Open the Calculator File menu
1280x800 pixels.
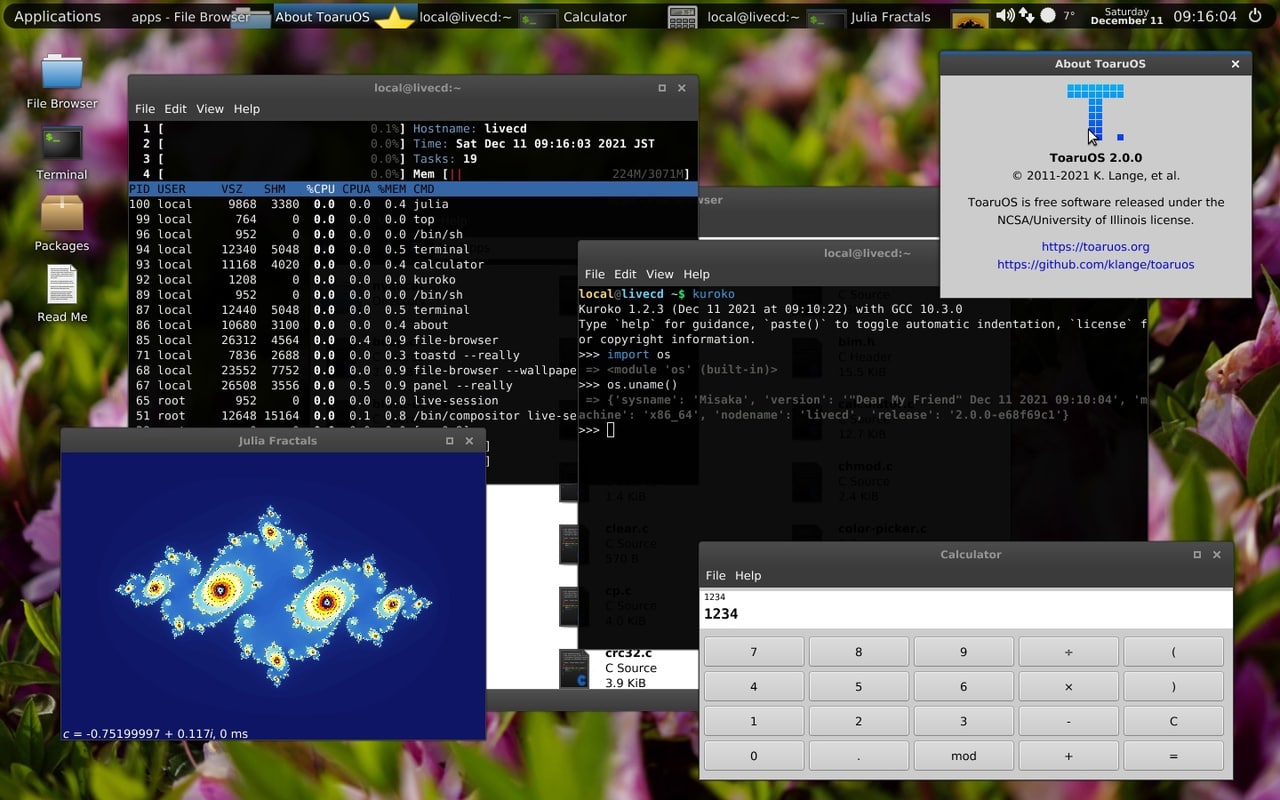click(x=715, y=575)
